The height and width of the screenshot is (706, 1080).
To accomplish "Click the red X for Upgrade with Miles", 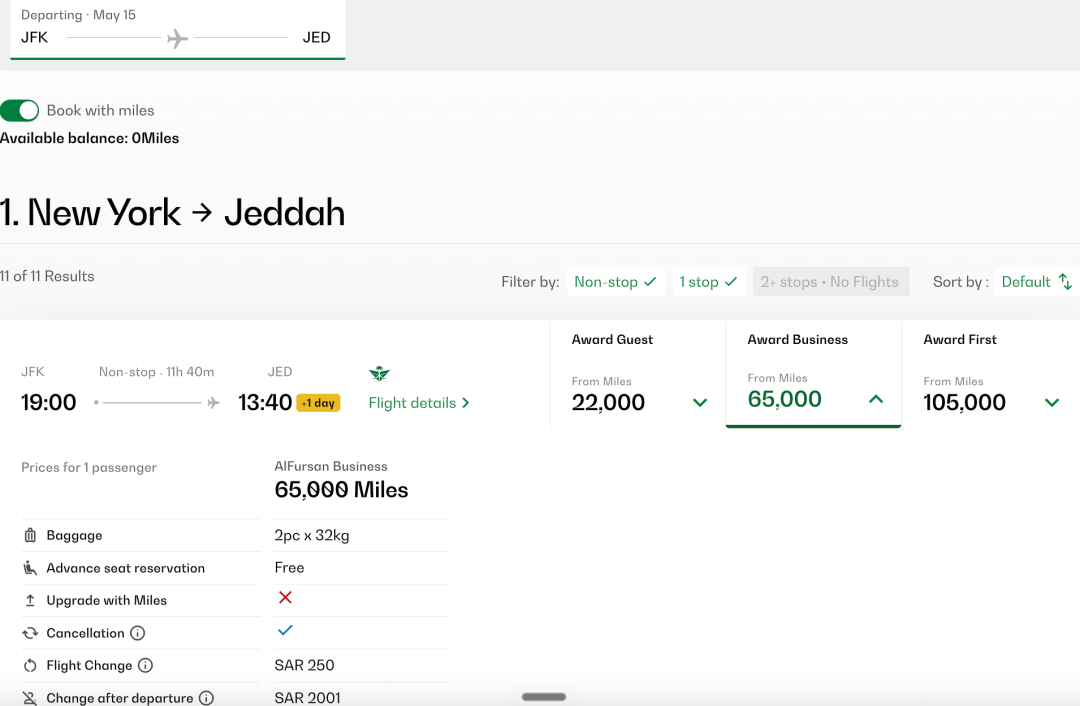I will pyautogui.click(x=285, y=597).
